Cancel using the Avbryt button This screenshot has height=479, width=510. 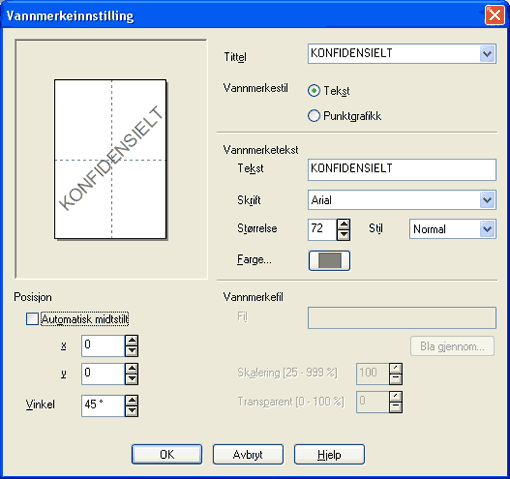[x=248, y=454]
